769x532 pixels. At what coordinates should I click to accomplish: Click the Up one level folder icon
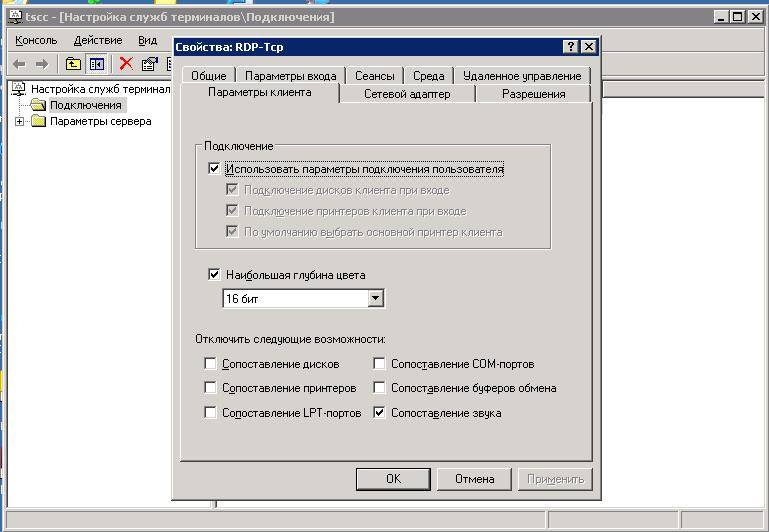73,64
